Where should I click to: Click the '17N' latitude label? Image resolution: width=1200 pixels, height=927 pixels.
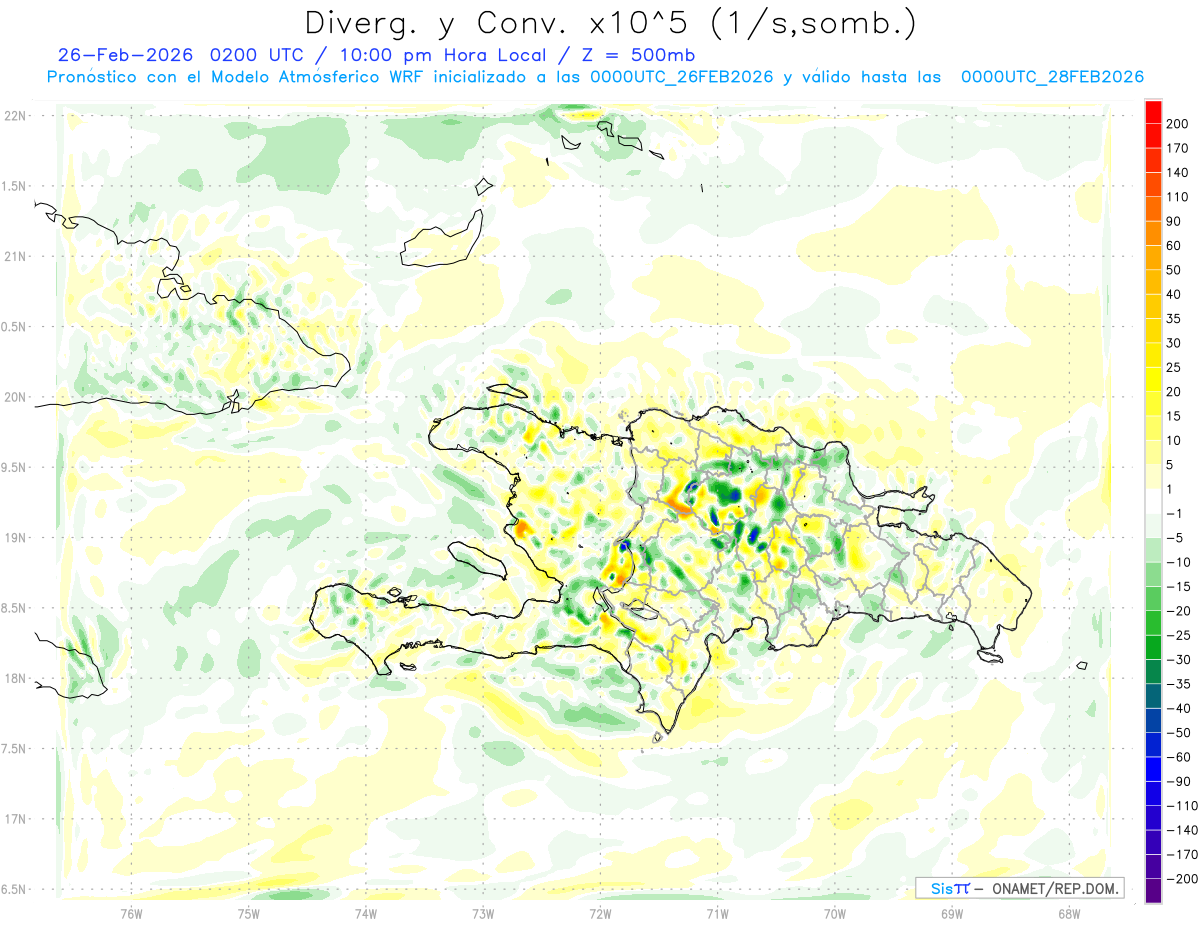[x=15, y=820]
